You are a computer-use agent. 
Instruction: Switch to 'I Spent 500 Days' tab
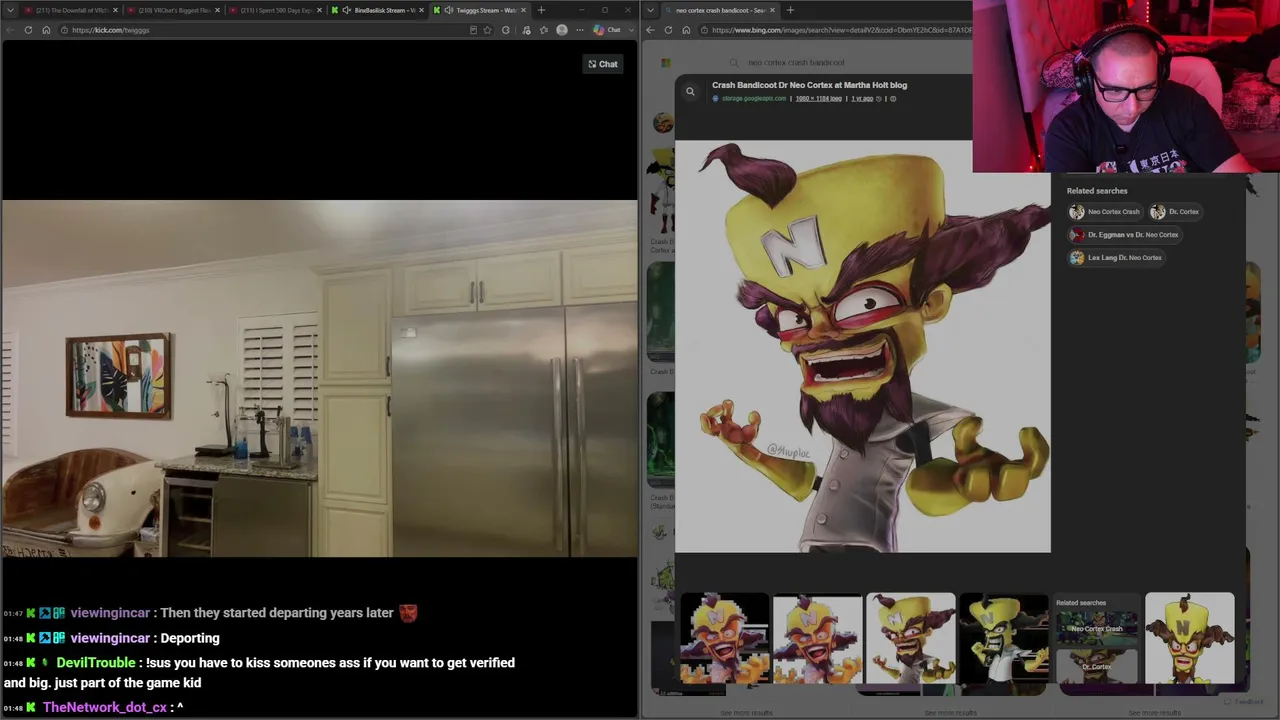(276, 10)
